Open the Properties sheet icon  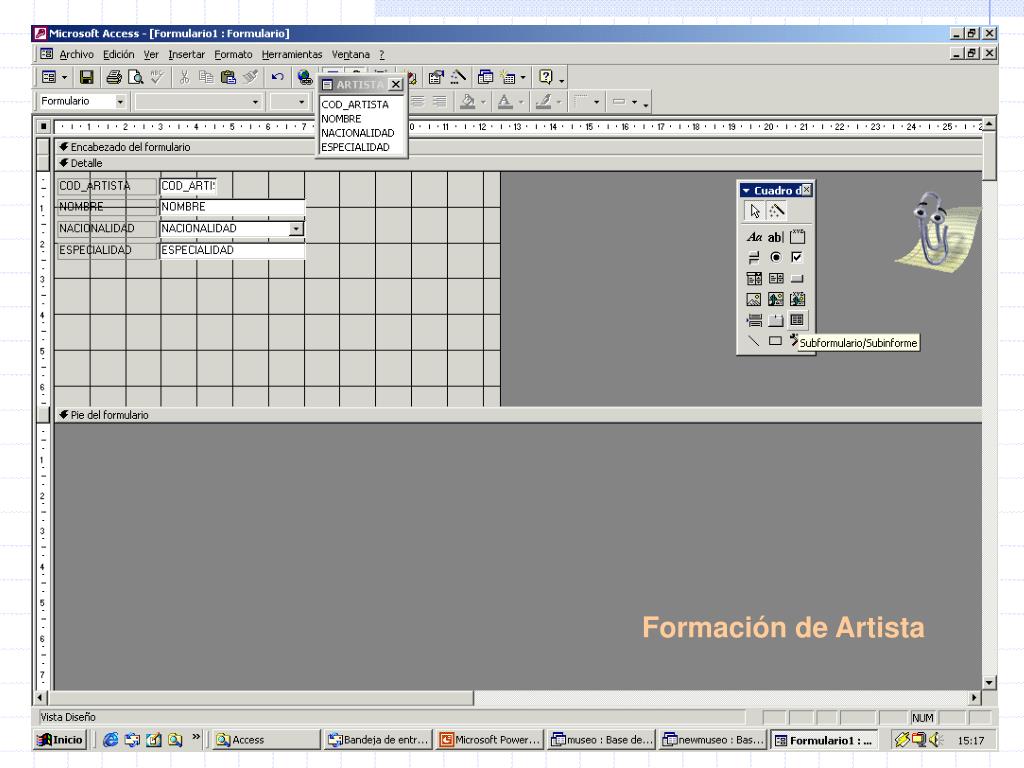(436, 77)
